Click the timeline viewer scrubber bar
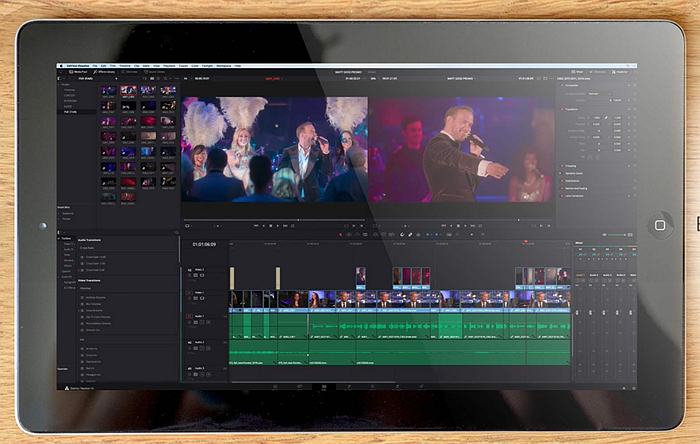Viewport: 700px width, 444px height. (x=462, y=220)
